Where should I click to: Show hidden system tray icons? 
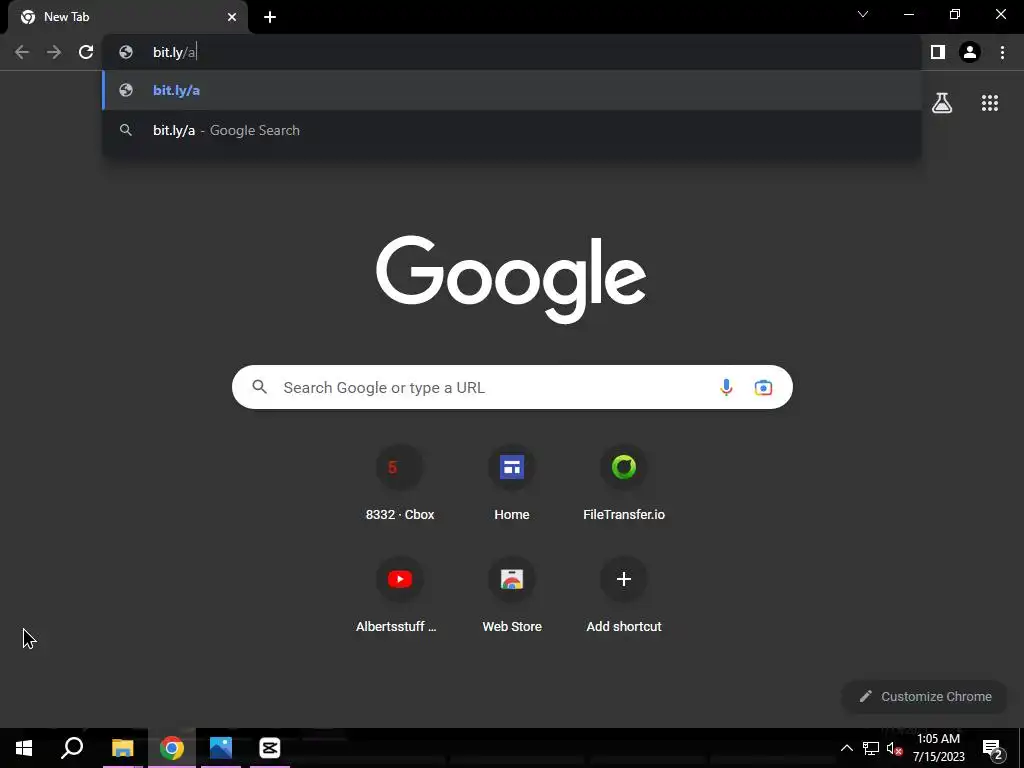(846, 748)
